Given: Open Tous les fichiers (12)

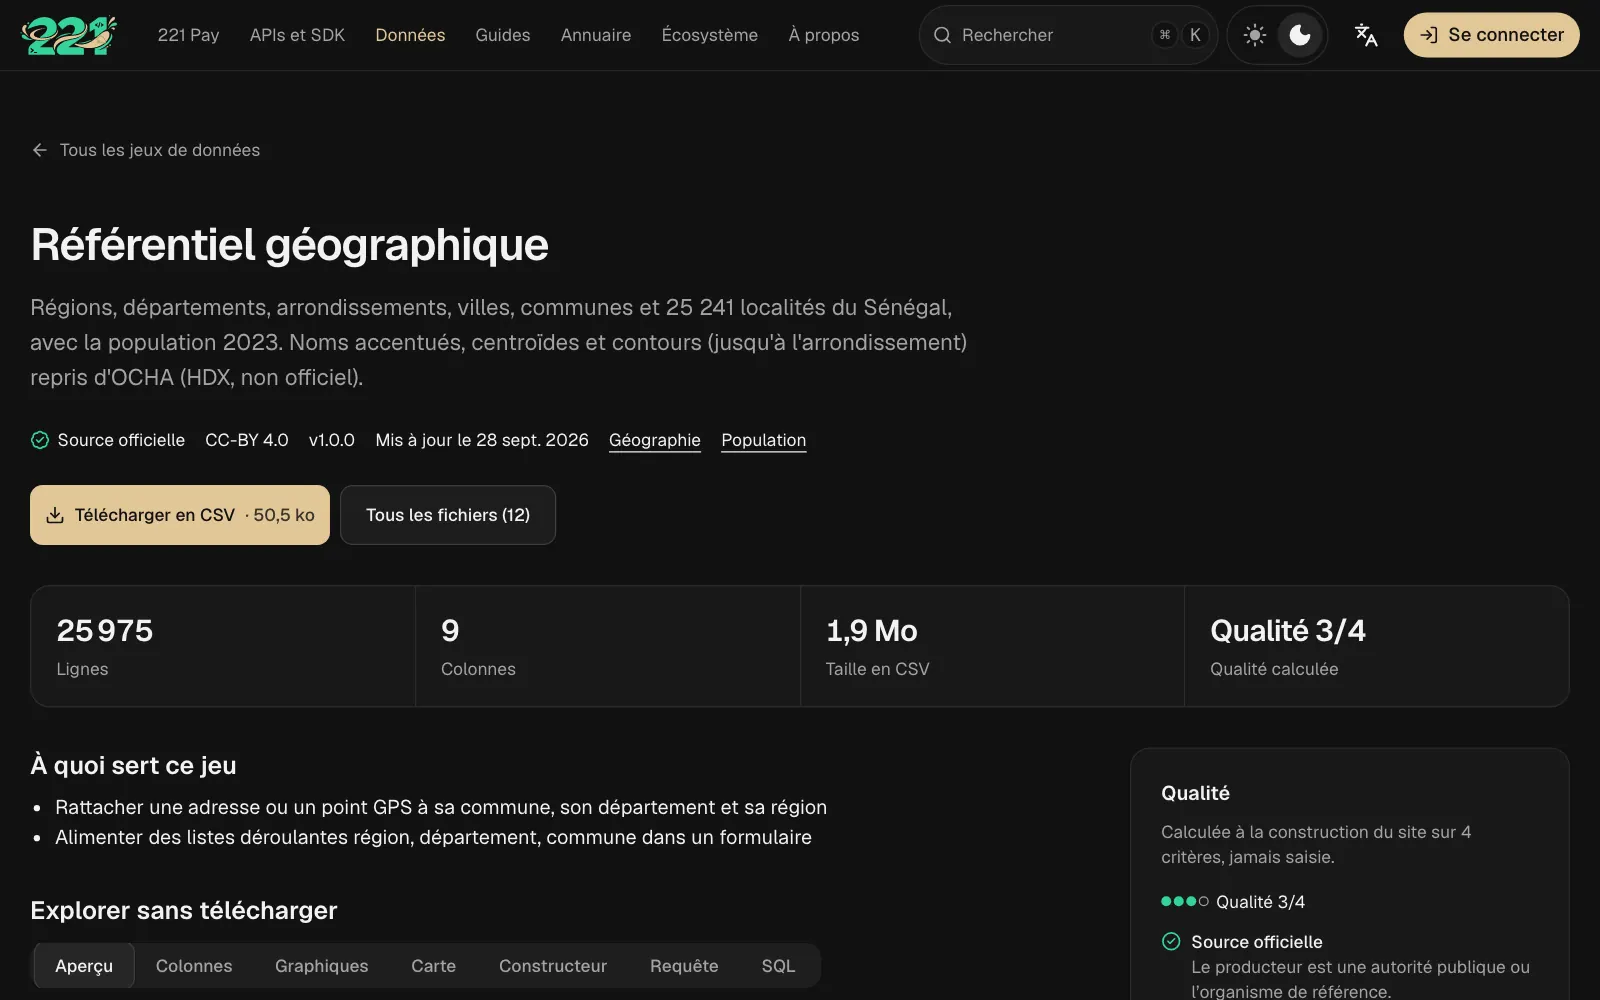Looking at the screenshot, I should tap(448, 515).
